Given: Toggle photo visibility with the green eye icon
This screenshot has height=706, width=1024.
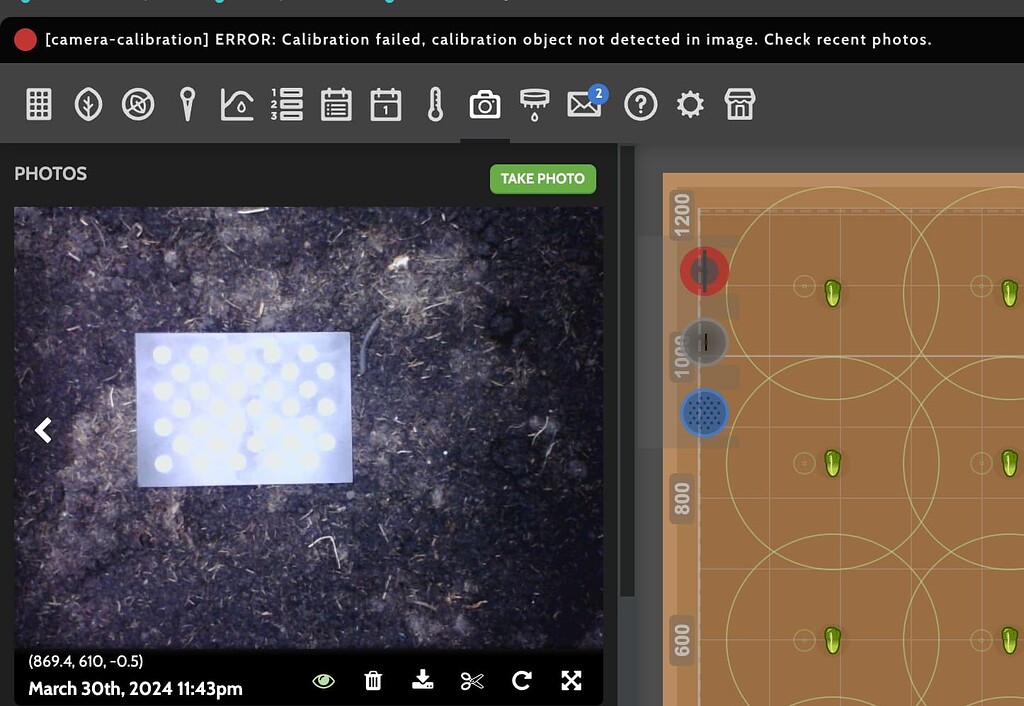Looking at the screenshot, I should tap(322, 680).
